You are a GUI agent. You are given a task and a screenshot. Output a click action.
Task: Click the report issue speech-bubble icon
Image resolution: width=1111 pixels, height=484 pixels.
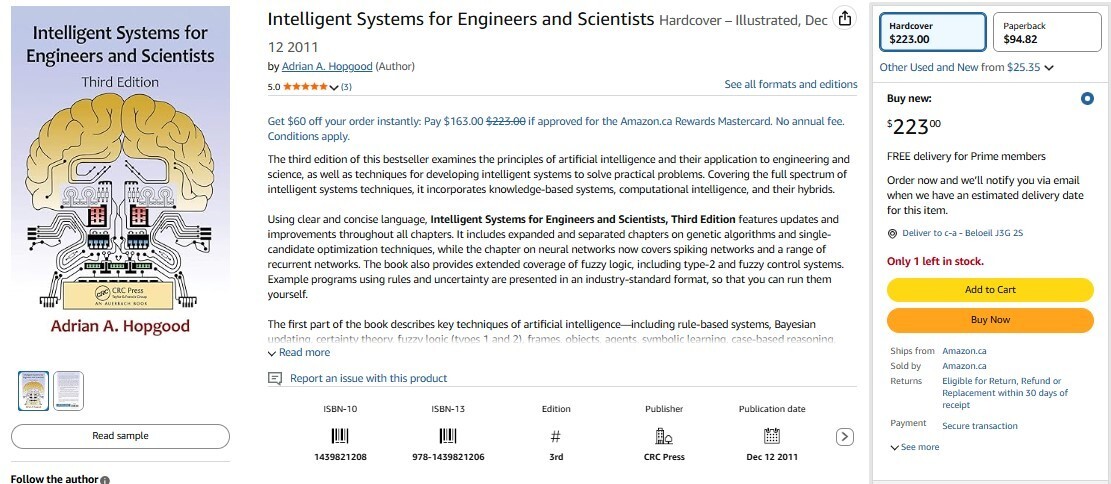tap(275, 378)
